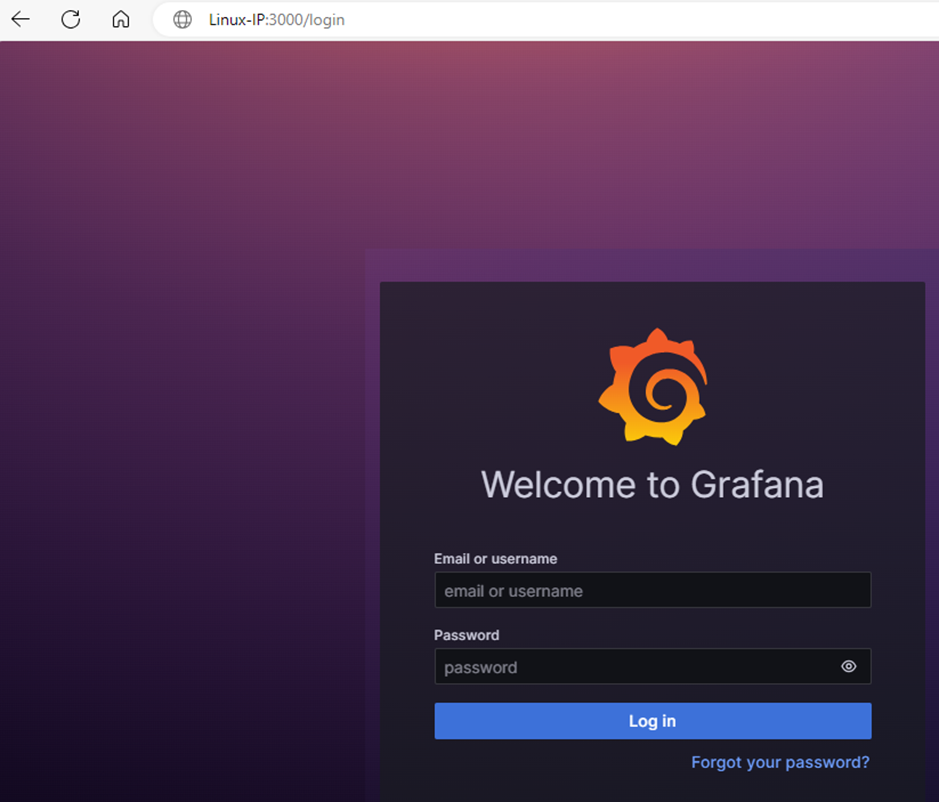Go to the browser home page

(x=121, y=19)
